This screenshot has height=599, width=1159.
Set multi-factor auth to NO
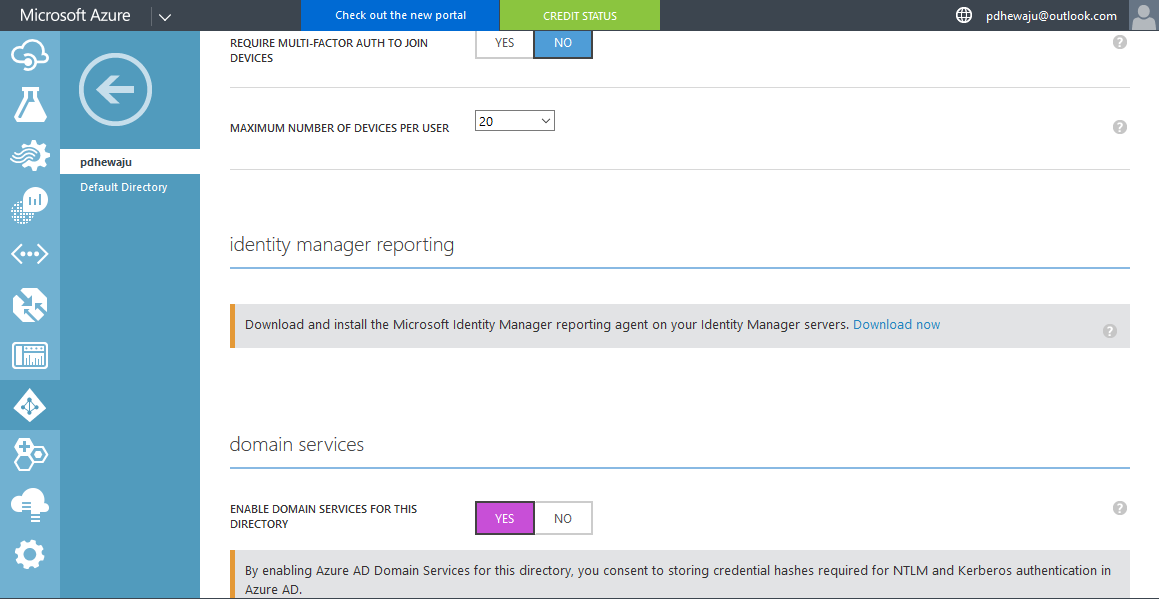[562, 43]
